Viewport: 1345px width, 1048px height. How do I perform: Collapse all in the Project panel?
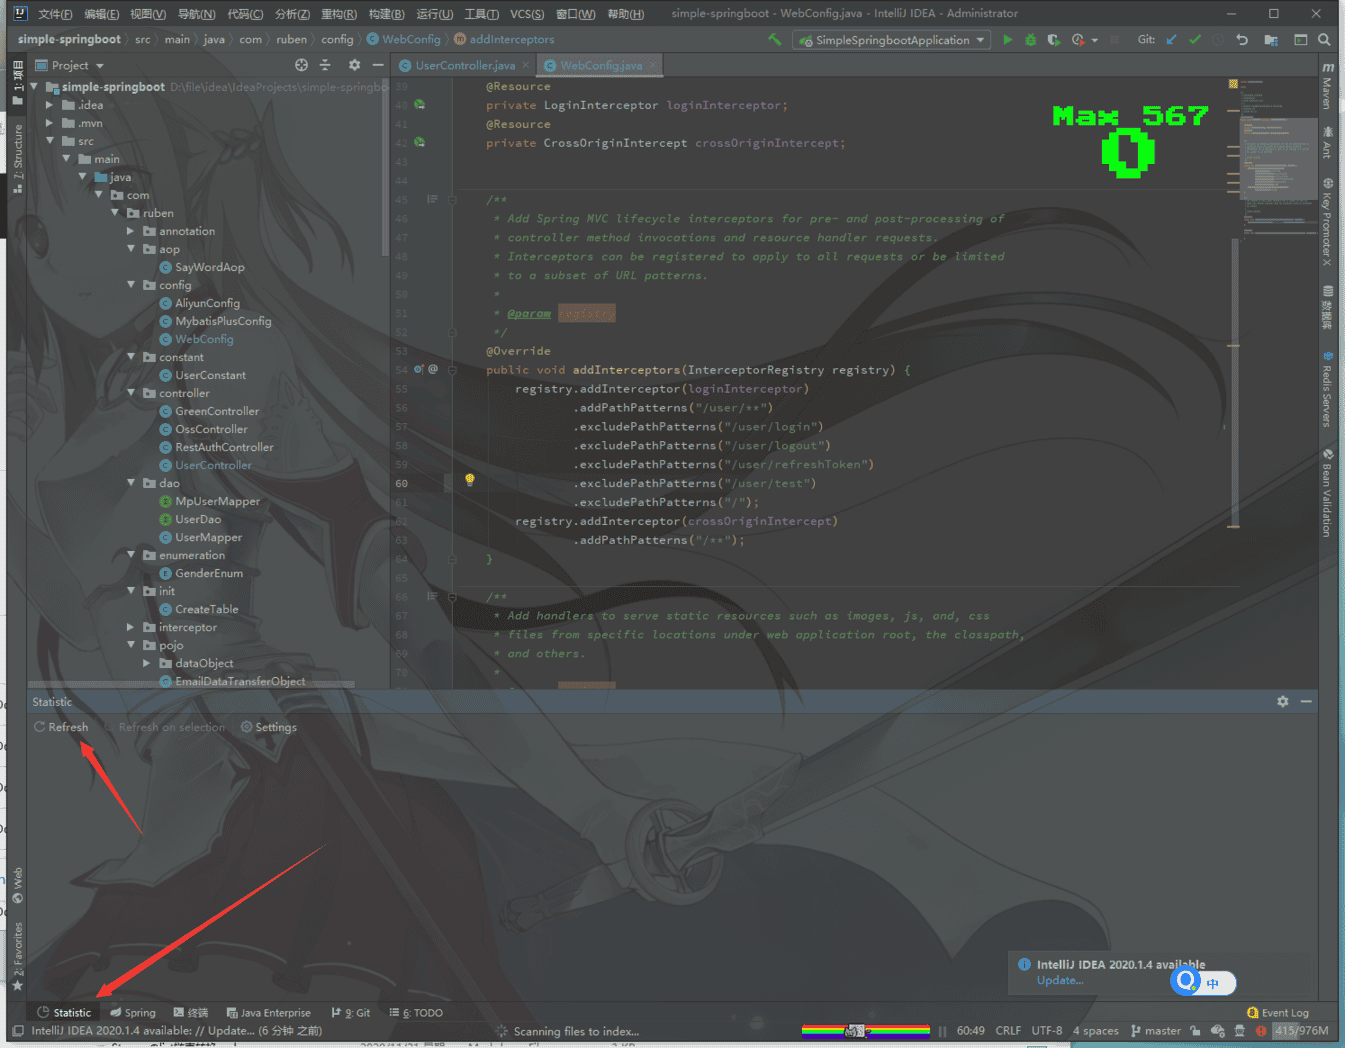[x=325, y=65]
